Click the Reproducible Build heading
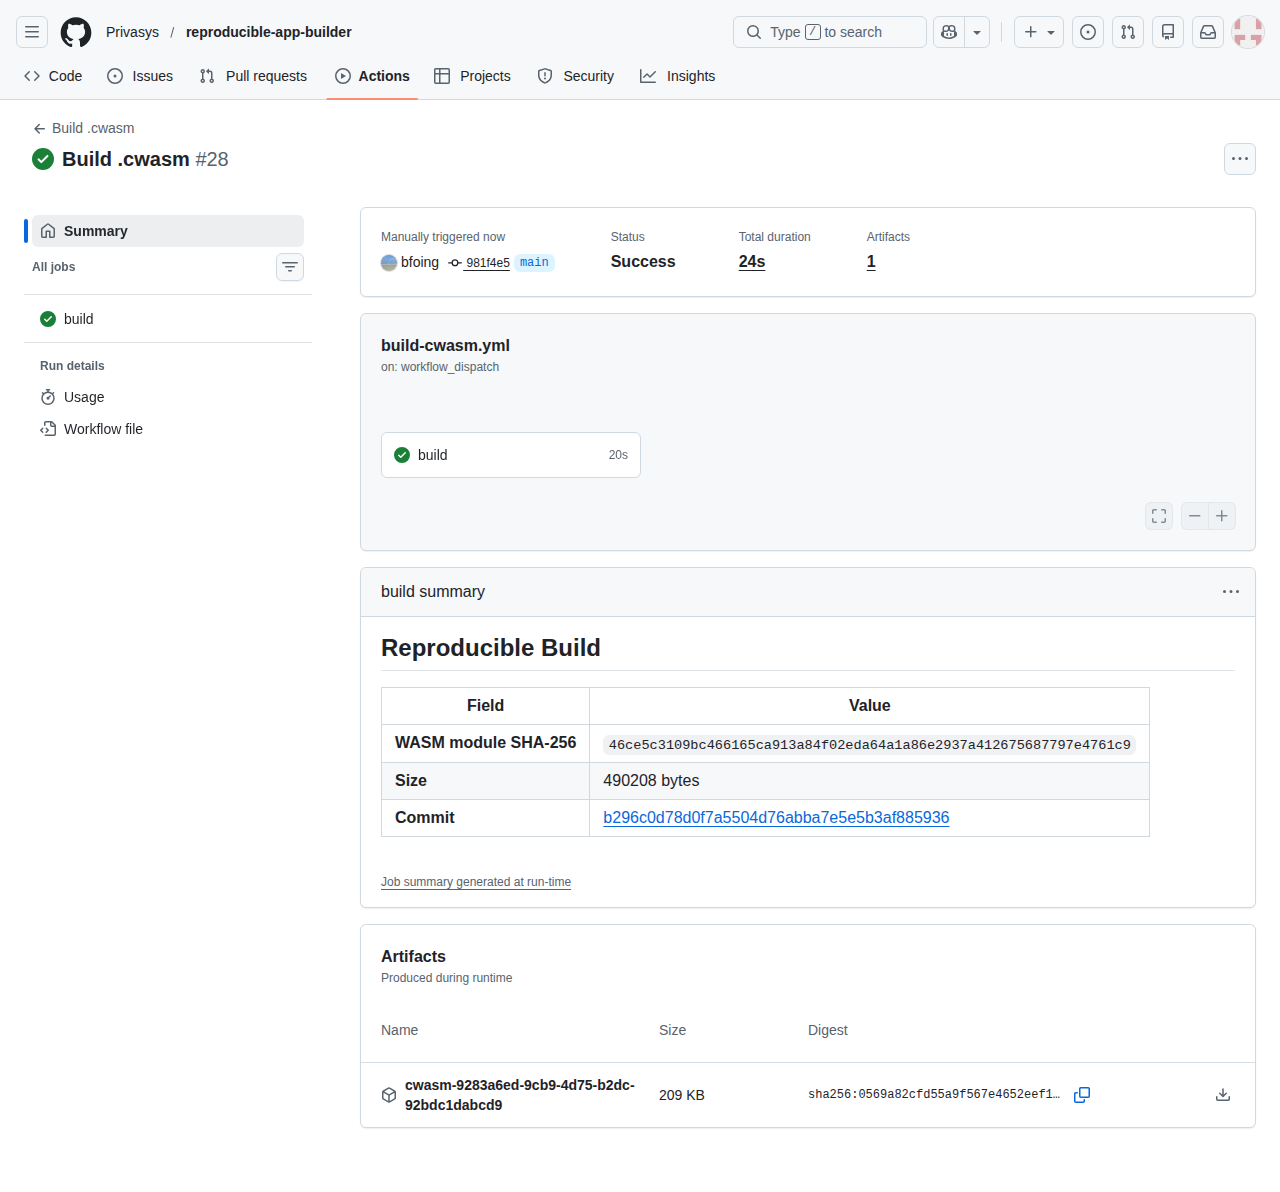 (x=491, y=648)
